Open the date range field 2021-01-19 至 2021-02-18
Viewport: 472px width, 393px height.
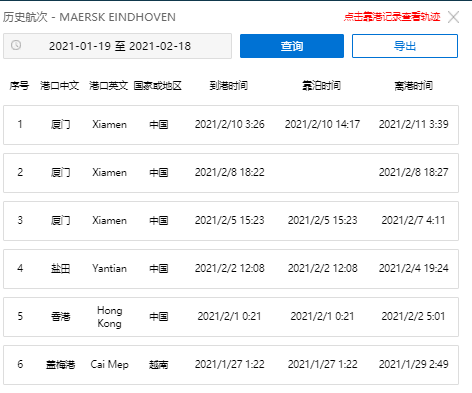117,46
